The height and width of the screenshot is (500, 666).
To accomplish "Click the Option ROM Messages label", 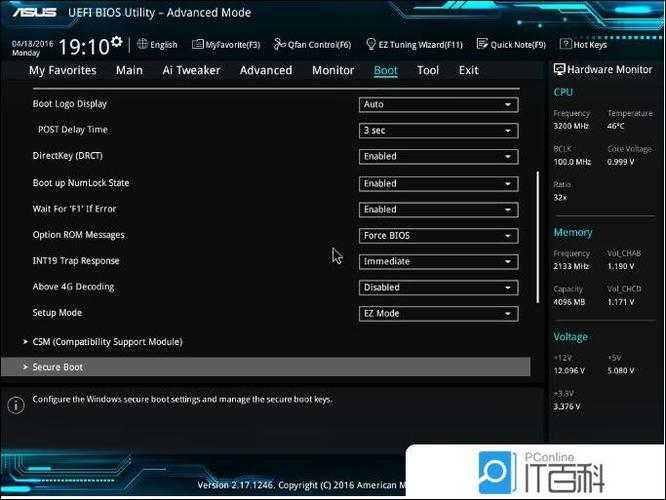I will 79,235.
